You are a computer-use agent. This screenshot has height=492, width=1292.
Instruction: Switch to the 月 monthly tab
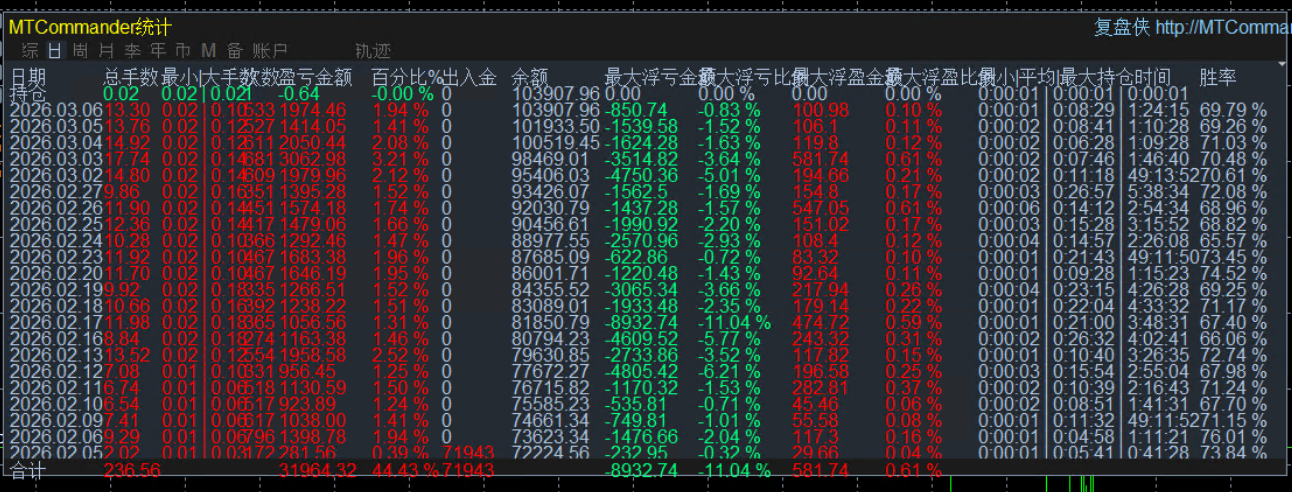106,50
